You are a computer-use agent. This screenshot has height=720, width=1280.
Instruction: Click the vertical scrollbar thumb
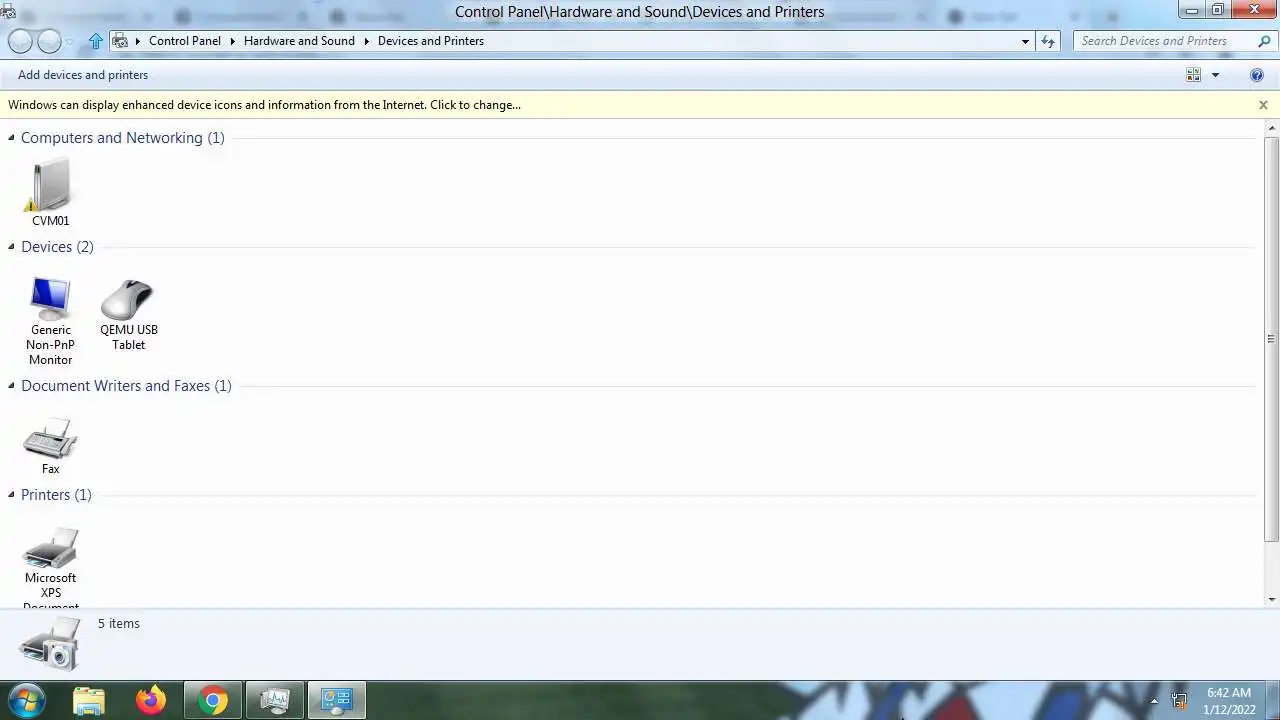[x=1271, y=339]
